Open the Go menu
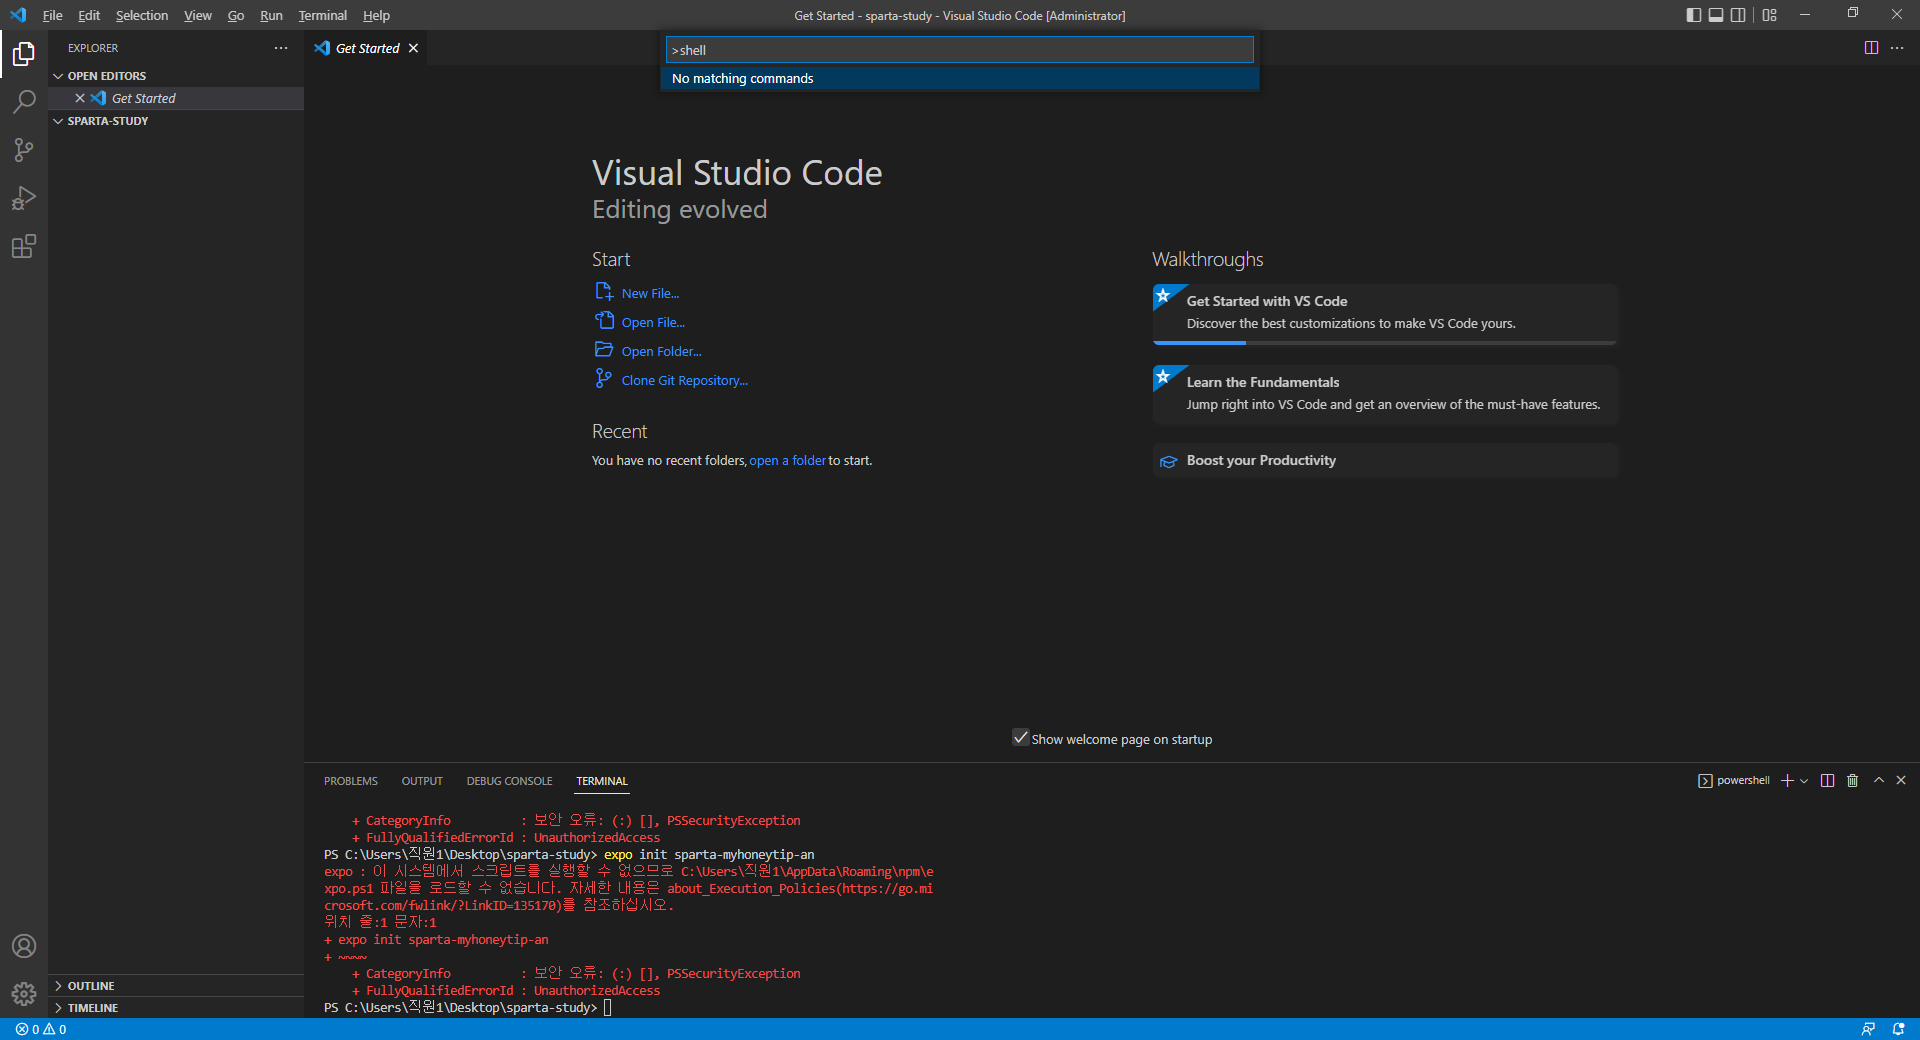1920x1040 pixels. 236,15
